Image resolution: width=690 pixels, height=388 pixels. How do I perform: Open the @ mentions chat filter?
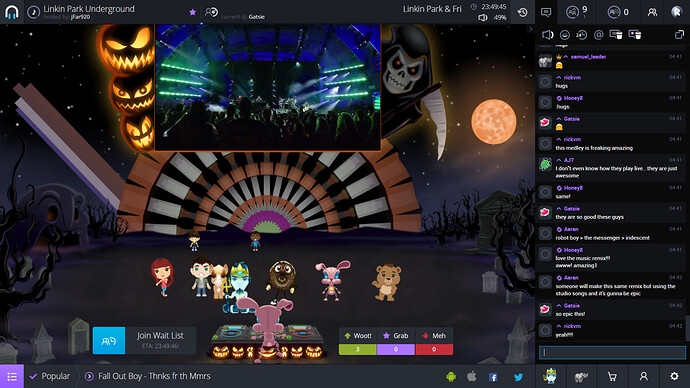click(598, 34)
